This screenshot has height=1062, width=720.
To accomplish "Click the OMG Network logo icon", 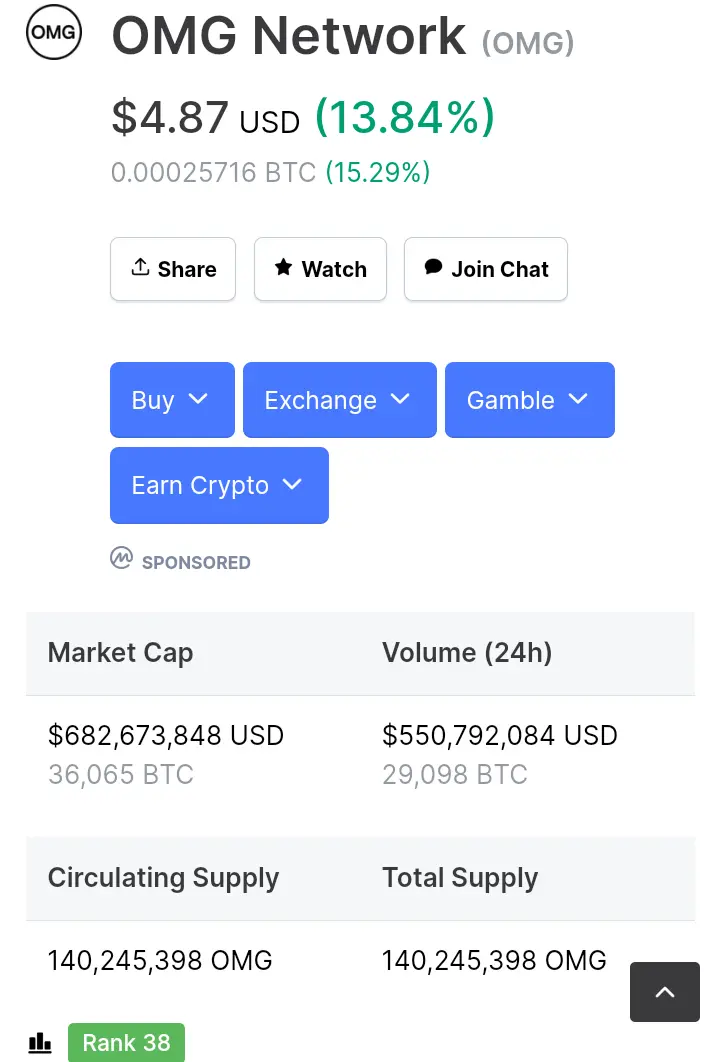I will coord(54,32).
